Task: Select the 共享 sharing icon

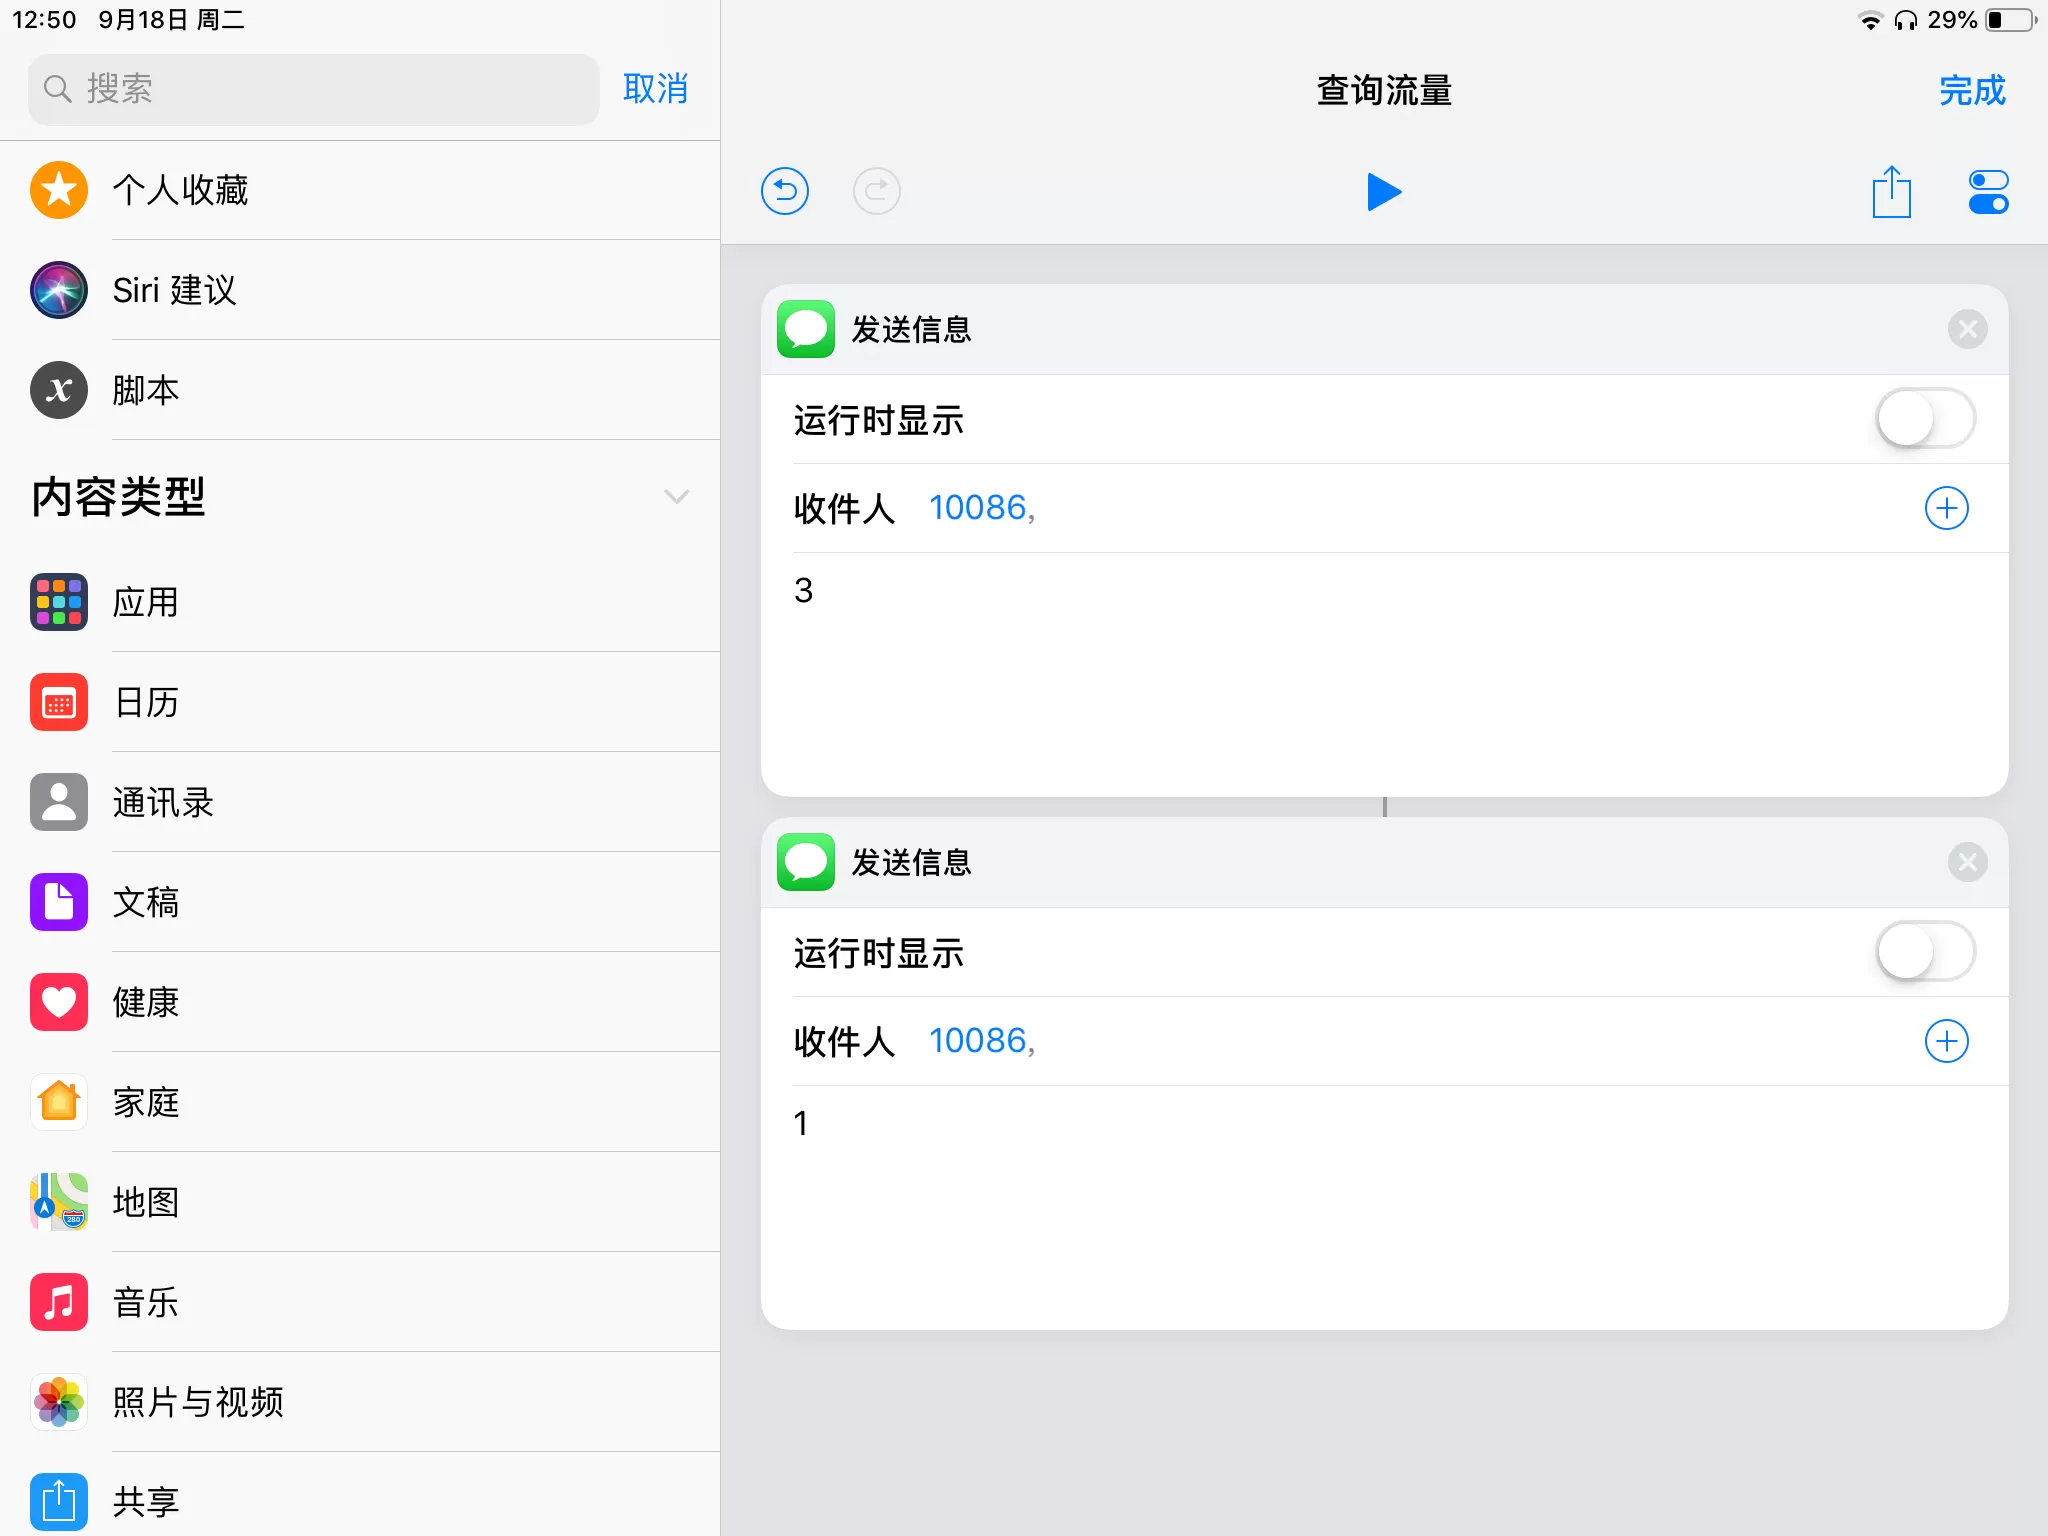Action: pos(59,1502)
